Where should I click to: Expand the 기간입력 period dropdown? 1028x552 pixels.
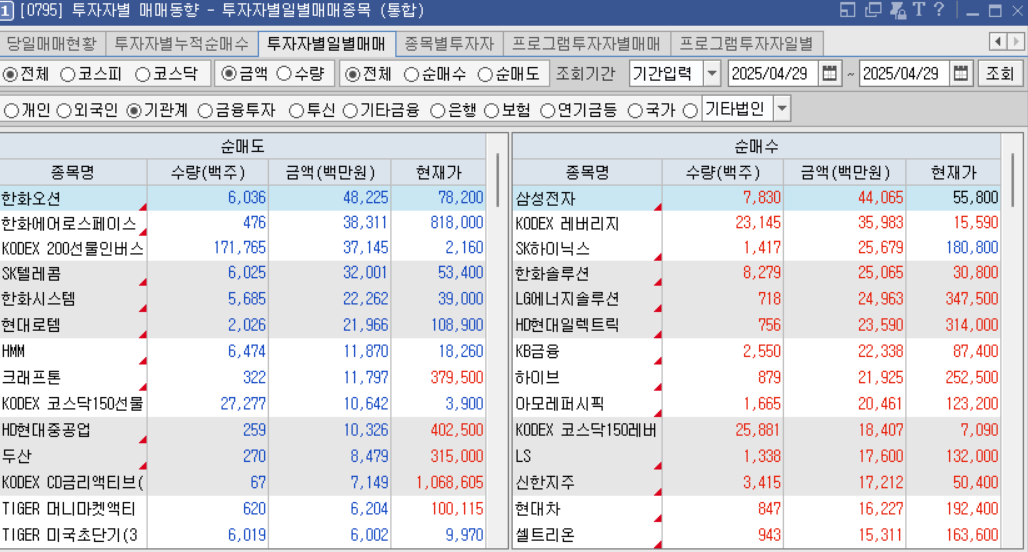tap(712, 73)
